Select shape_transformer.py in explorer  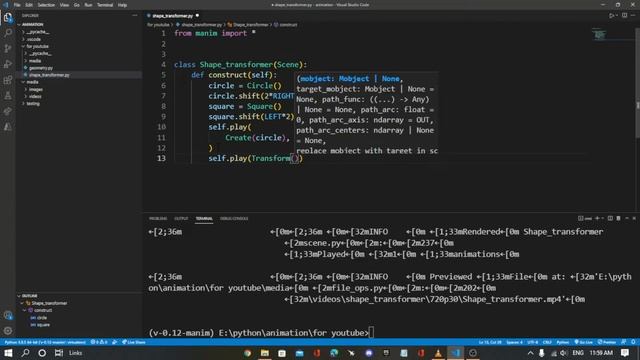click(x=49, y=75)
